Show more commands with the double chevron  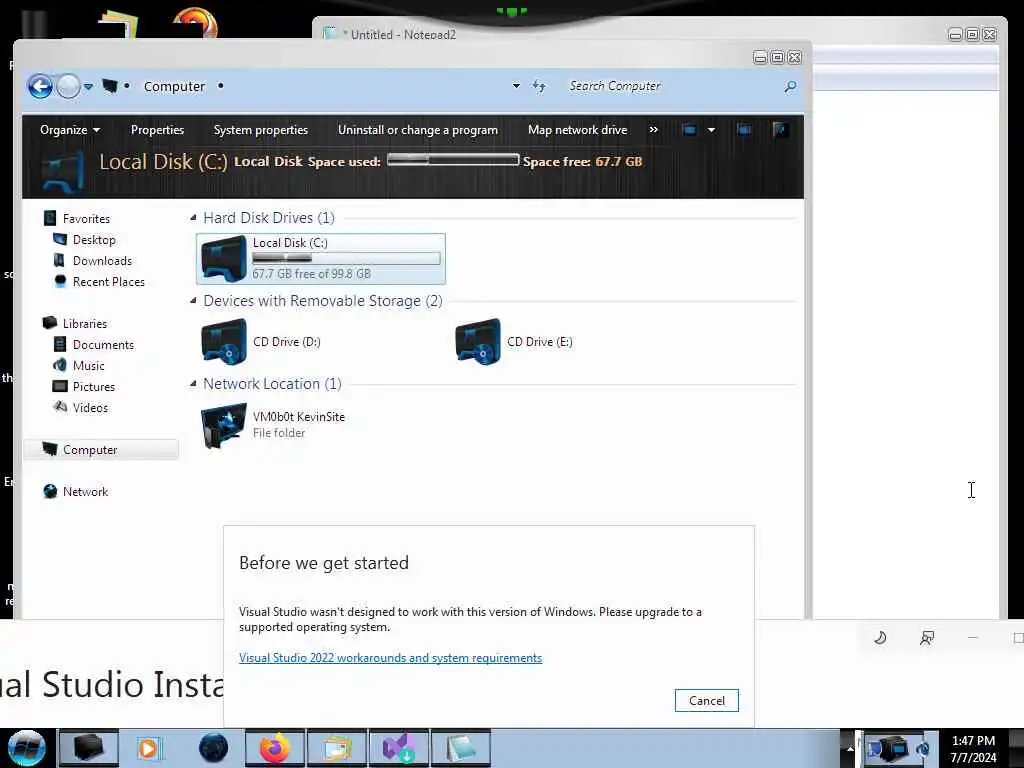click(x=653, y=130)
